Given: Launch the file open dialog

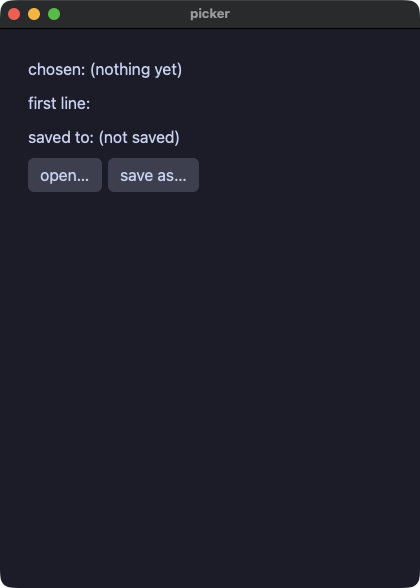Looking at the screenshot, I should click(65, 175).
